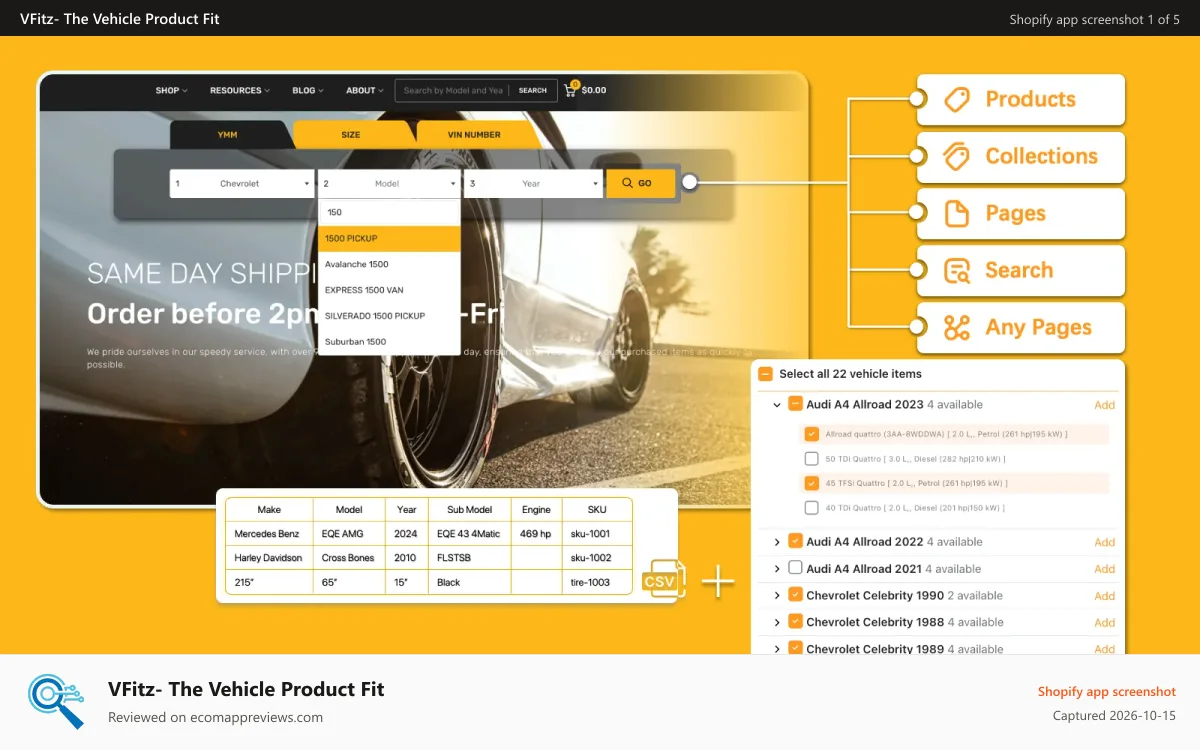The image size is (1200, 750).
Task: Select the Collections button
Action: (1021, 156)
